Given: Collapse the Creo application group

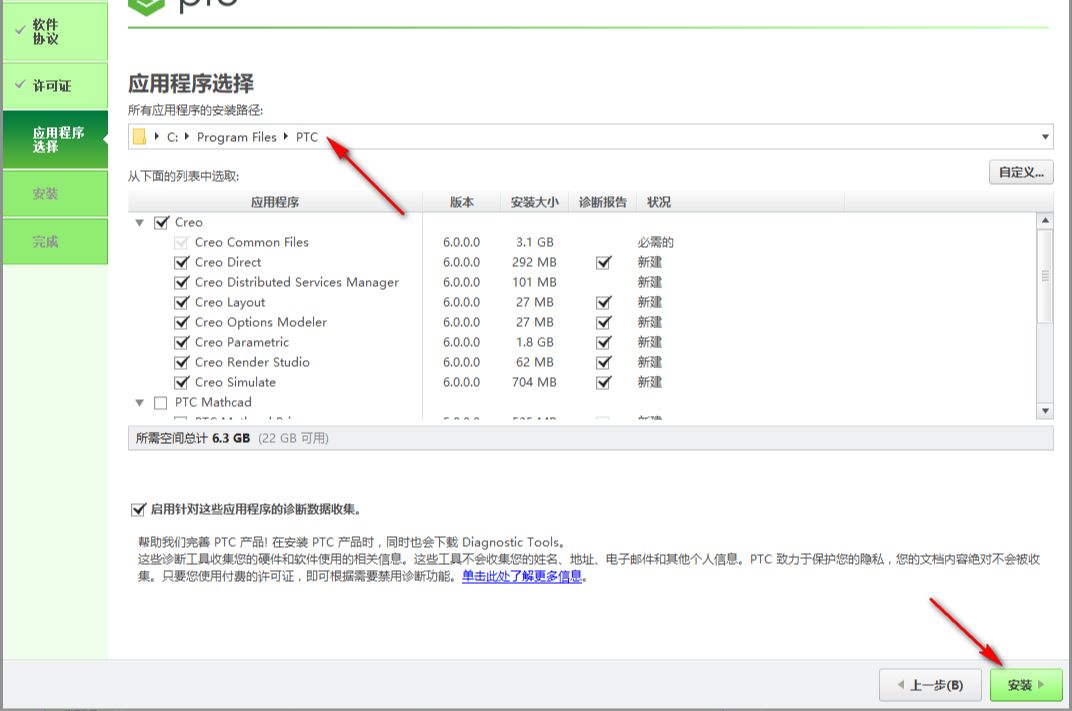Looking at the screenshot, I should tap(139, 223).
